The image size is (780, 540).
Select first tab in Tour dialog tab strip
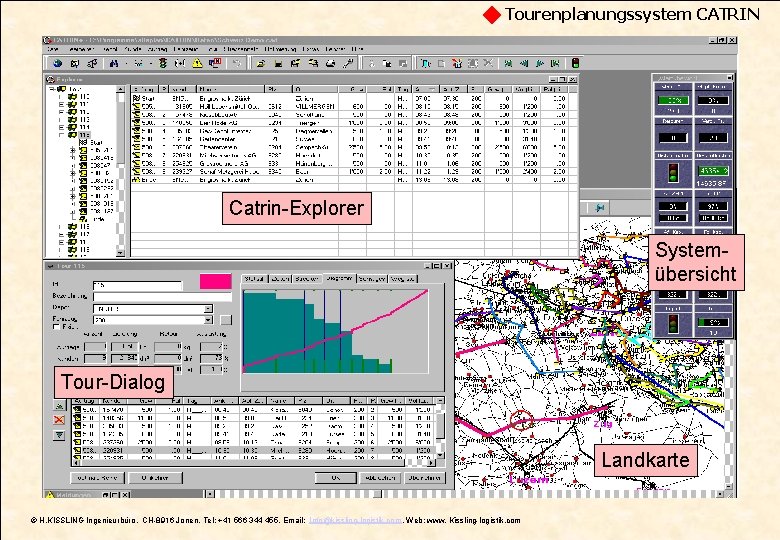pos(255,279)
